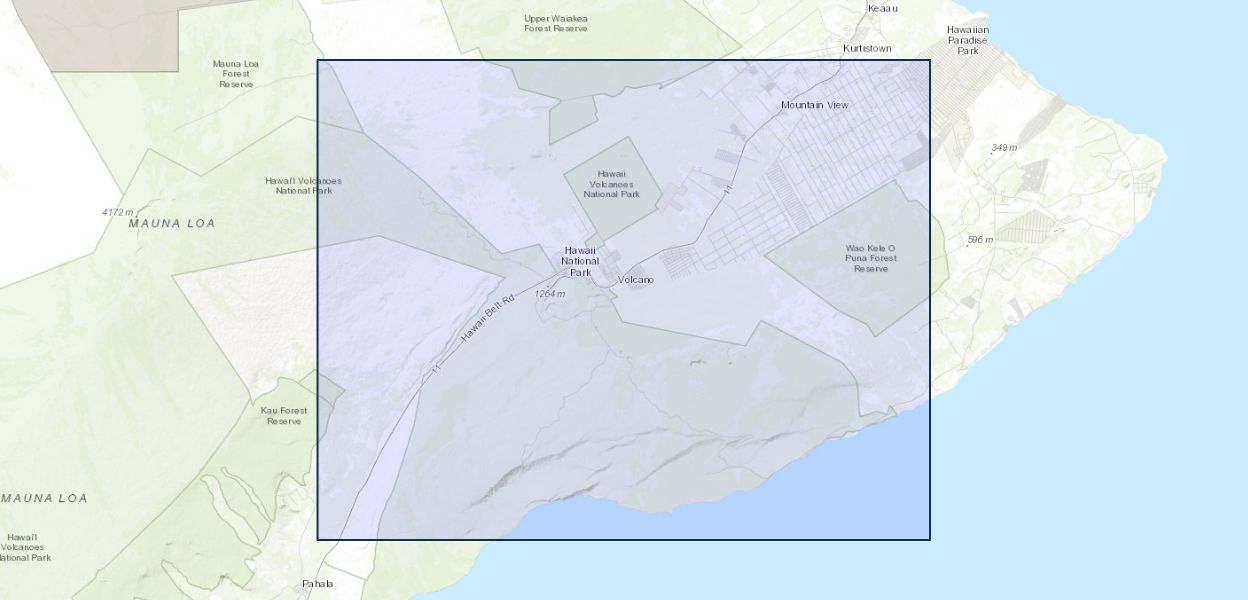Select the Kau Forest Reserve label
This screenshot has width=1248, height=600.
point(284,415)
